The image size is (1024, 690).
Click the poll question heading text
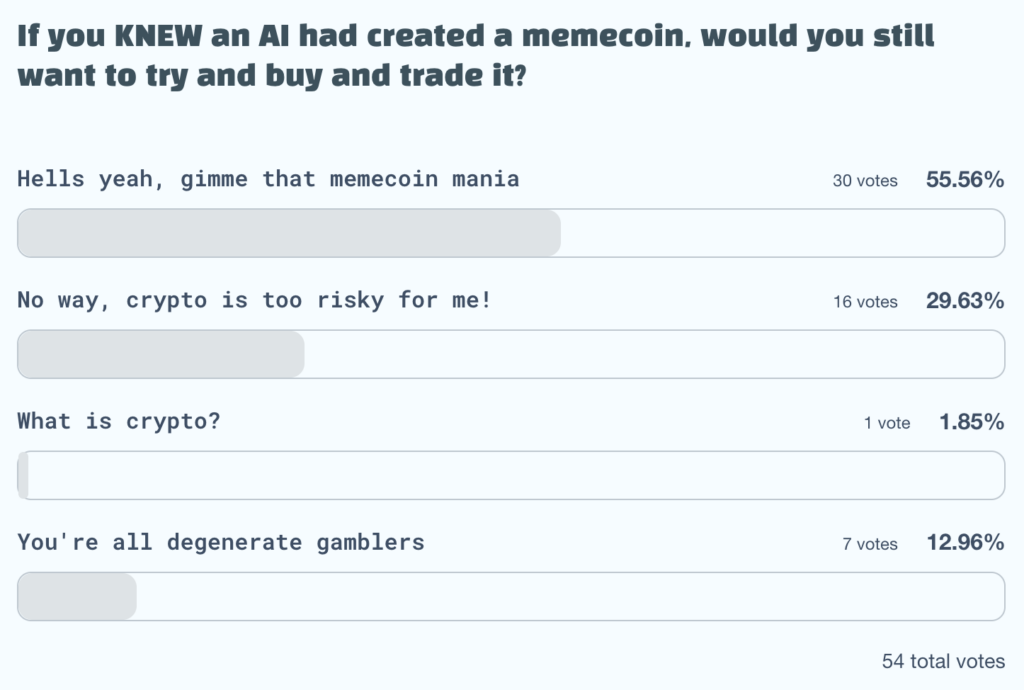(x=475, y=55)
